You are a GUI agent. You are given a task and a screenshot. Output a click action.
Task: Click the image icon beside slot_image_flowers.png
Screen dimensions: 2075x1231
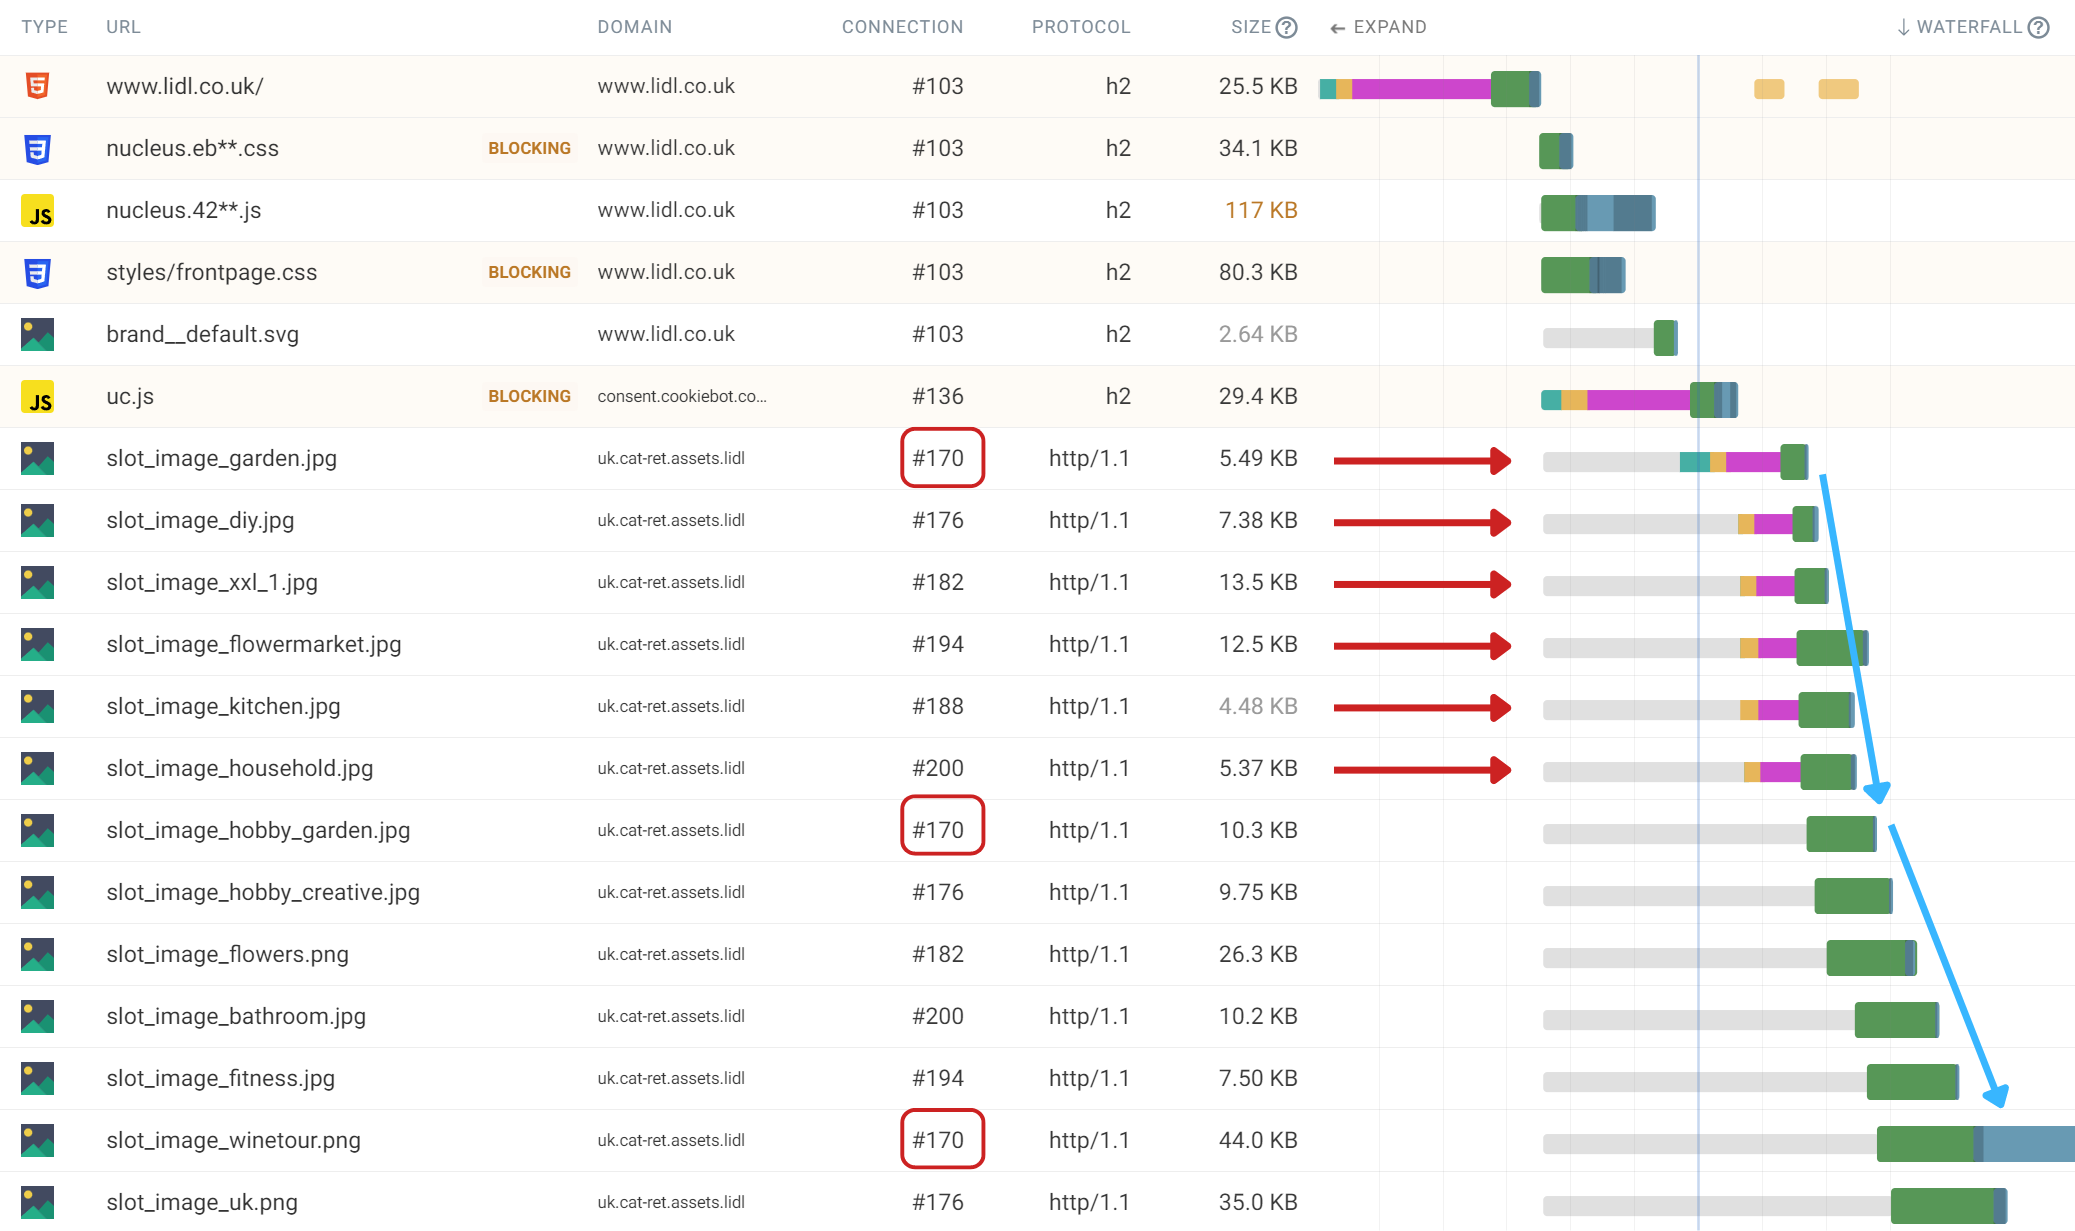(38, 955)
